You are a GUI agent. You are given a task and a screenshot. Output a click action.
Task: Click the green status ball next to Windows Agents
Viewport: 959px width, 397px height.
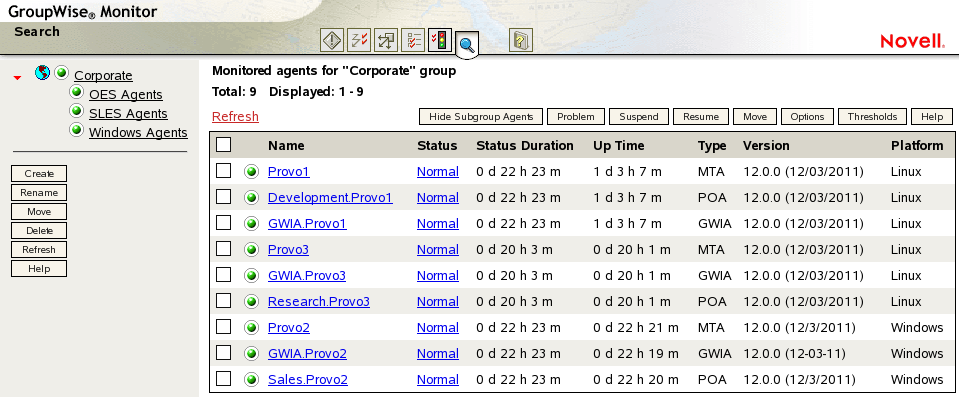(76, 130)
